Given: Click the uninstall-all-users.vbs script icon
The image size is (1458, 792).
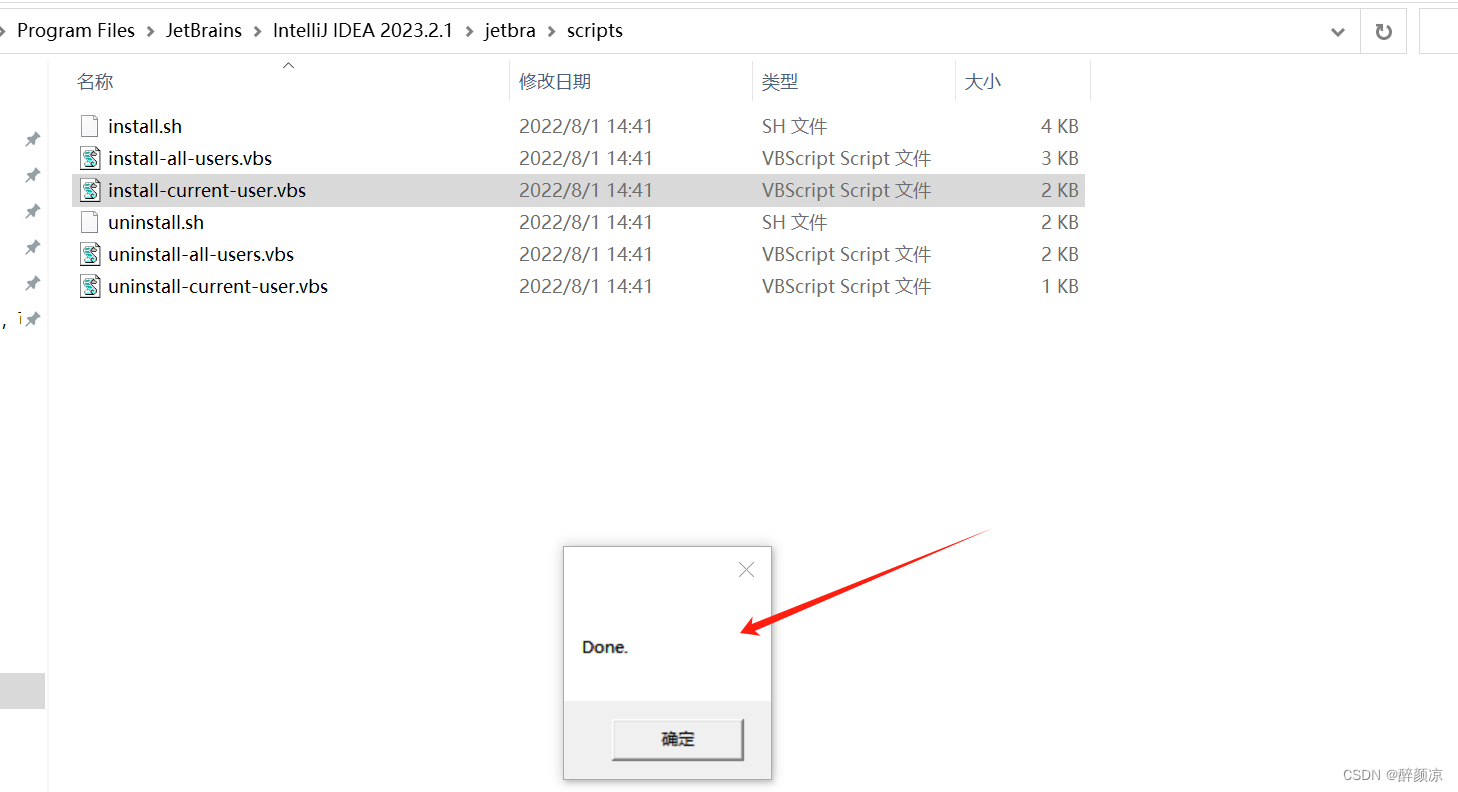Looking at the screenshot, I should 90,254.
